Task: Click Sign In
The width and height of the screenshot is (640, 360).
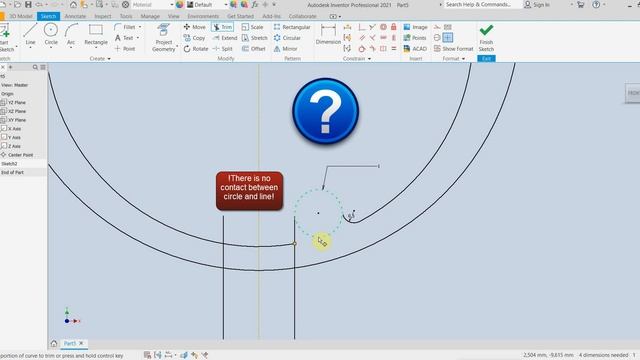Action: tap(536, 5)
